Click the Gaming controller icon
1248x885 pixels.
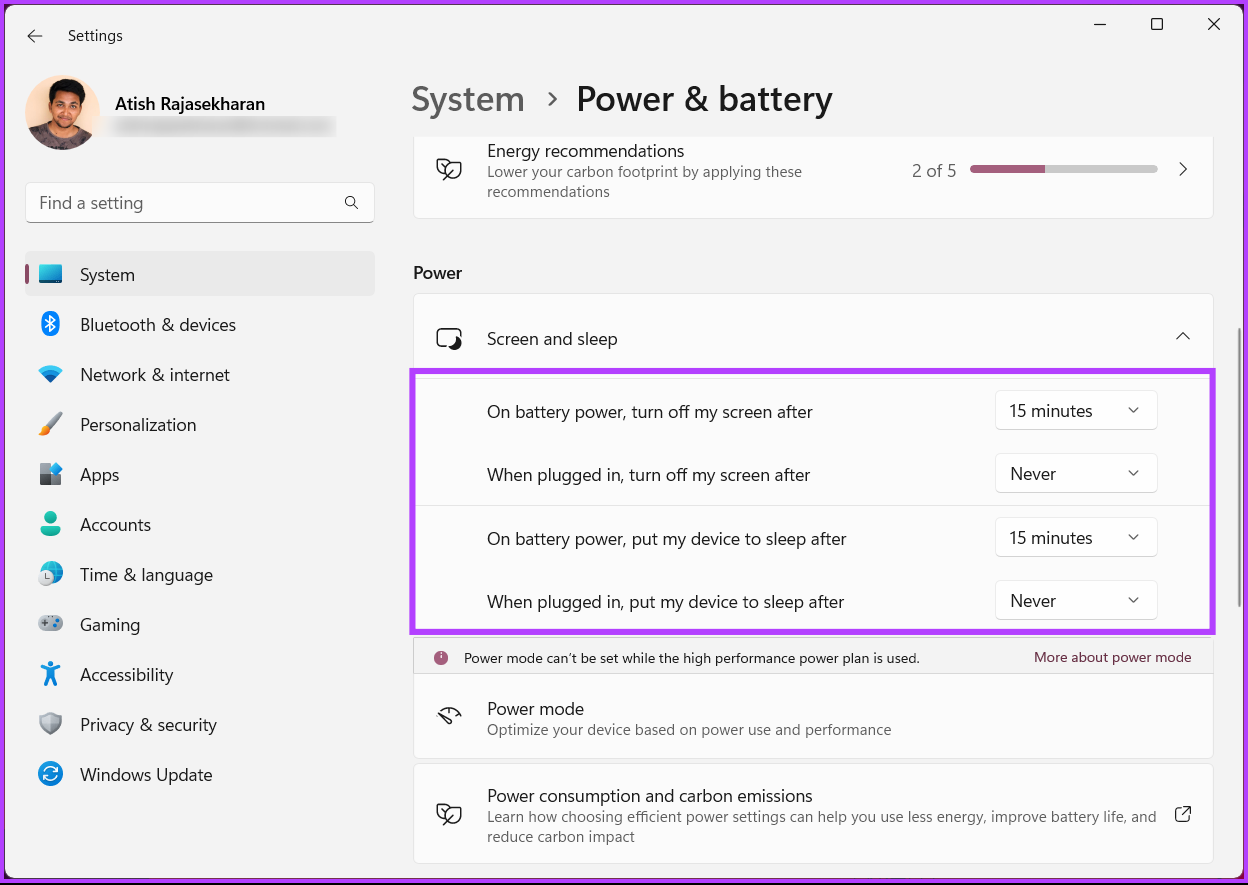pyautogui.click(x=51, y=624)
